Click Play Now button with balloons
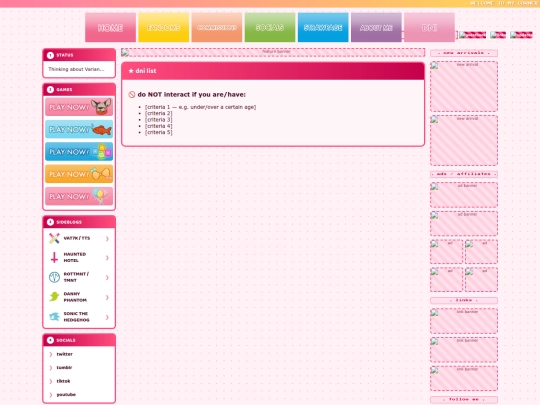The image size is (540, 405). pyautogui.click(x=79, y=196)
